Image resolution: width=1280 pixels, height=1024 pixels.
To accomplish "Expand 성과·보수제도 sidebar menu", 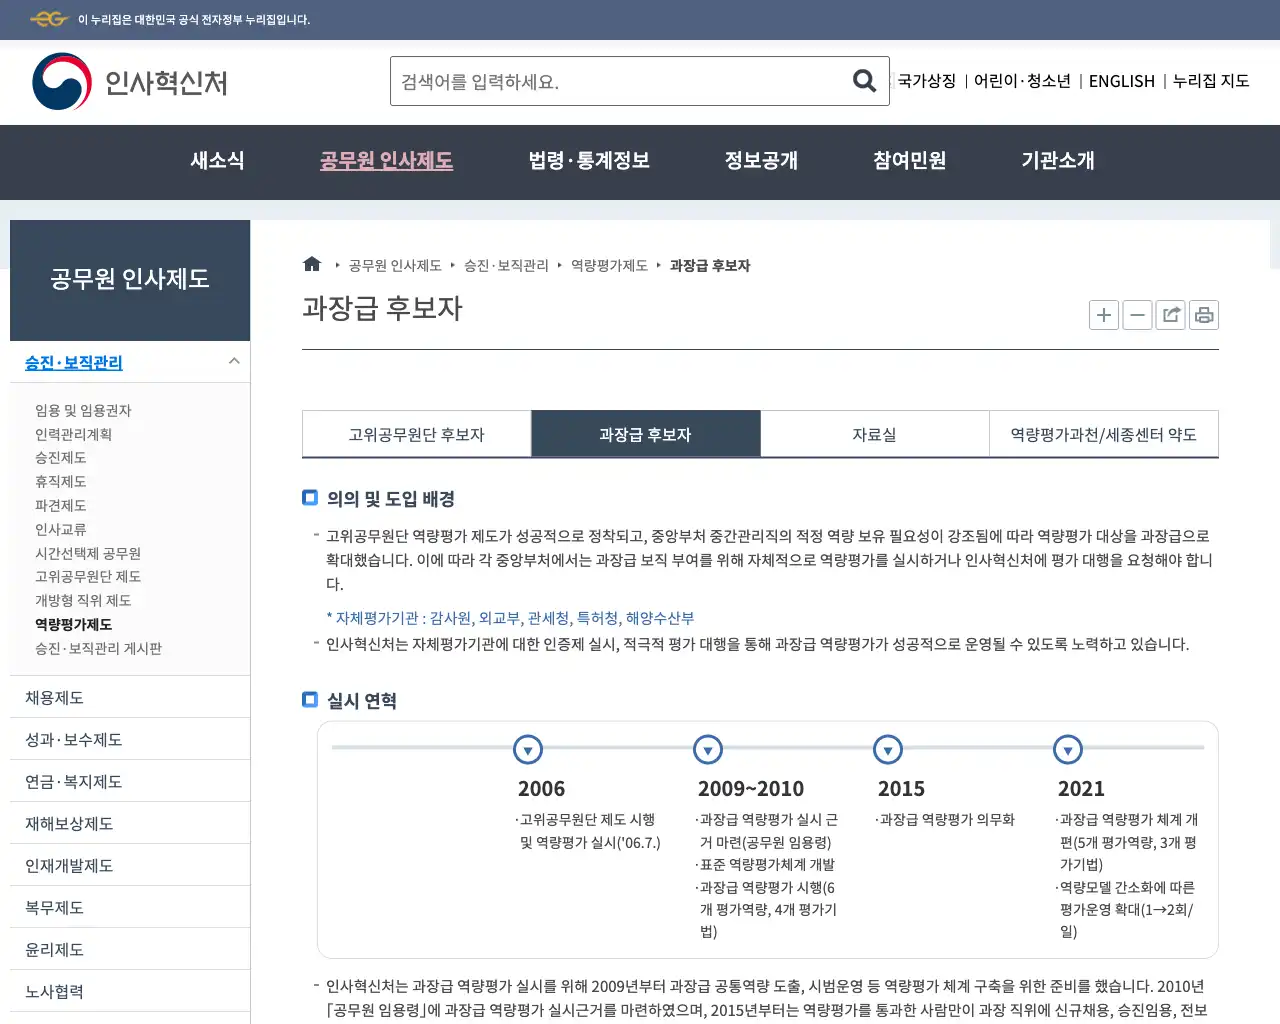I will click(x=130, y=739).
